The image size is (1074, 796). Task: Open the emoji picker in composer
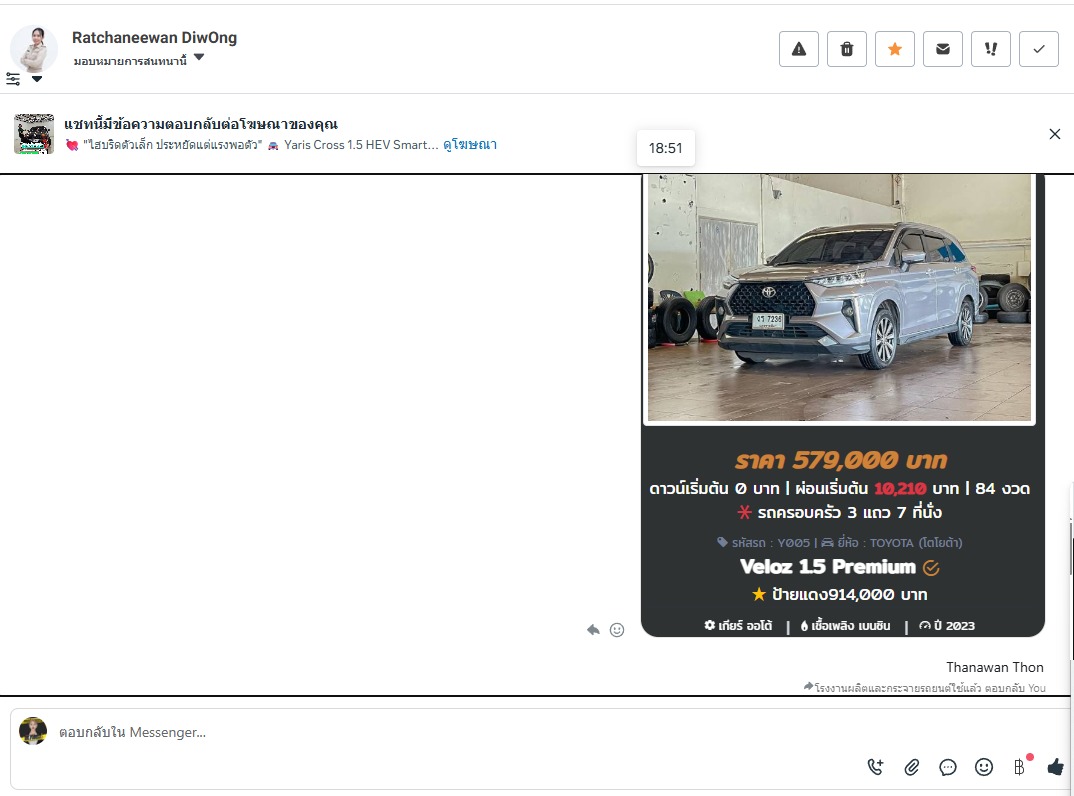click(984, 767)
